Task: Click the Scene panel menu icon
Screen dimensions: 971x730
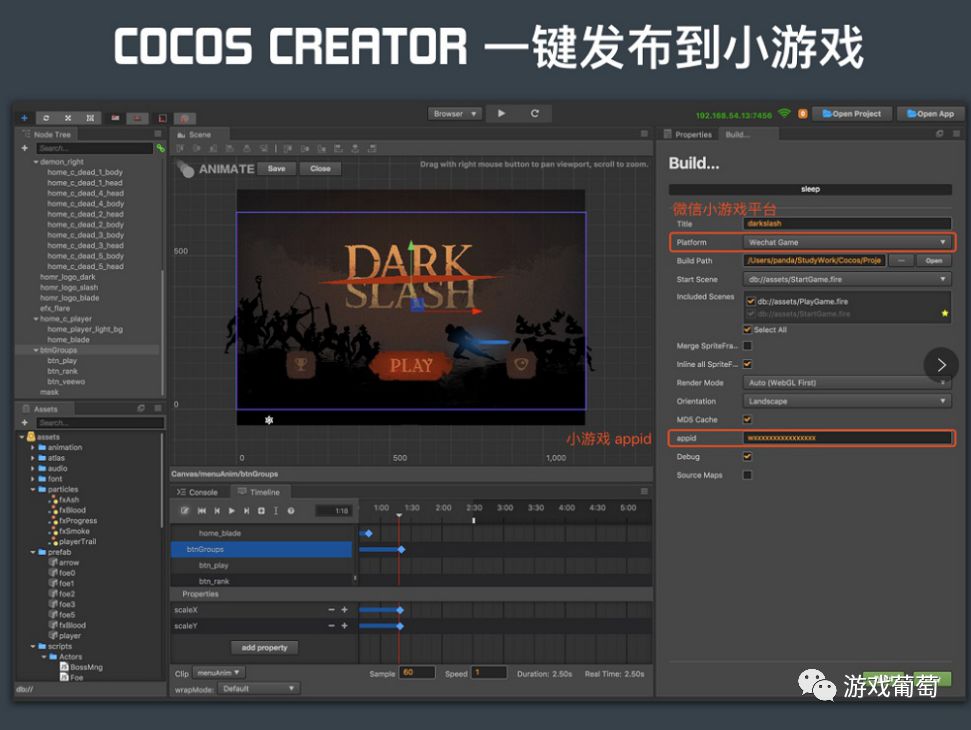Action: click(644, 134)
